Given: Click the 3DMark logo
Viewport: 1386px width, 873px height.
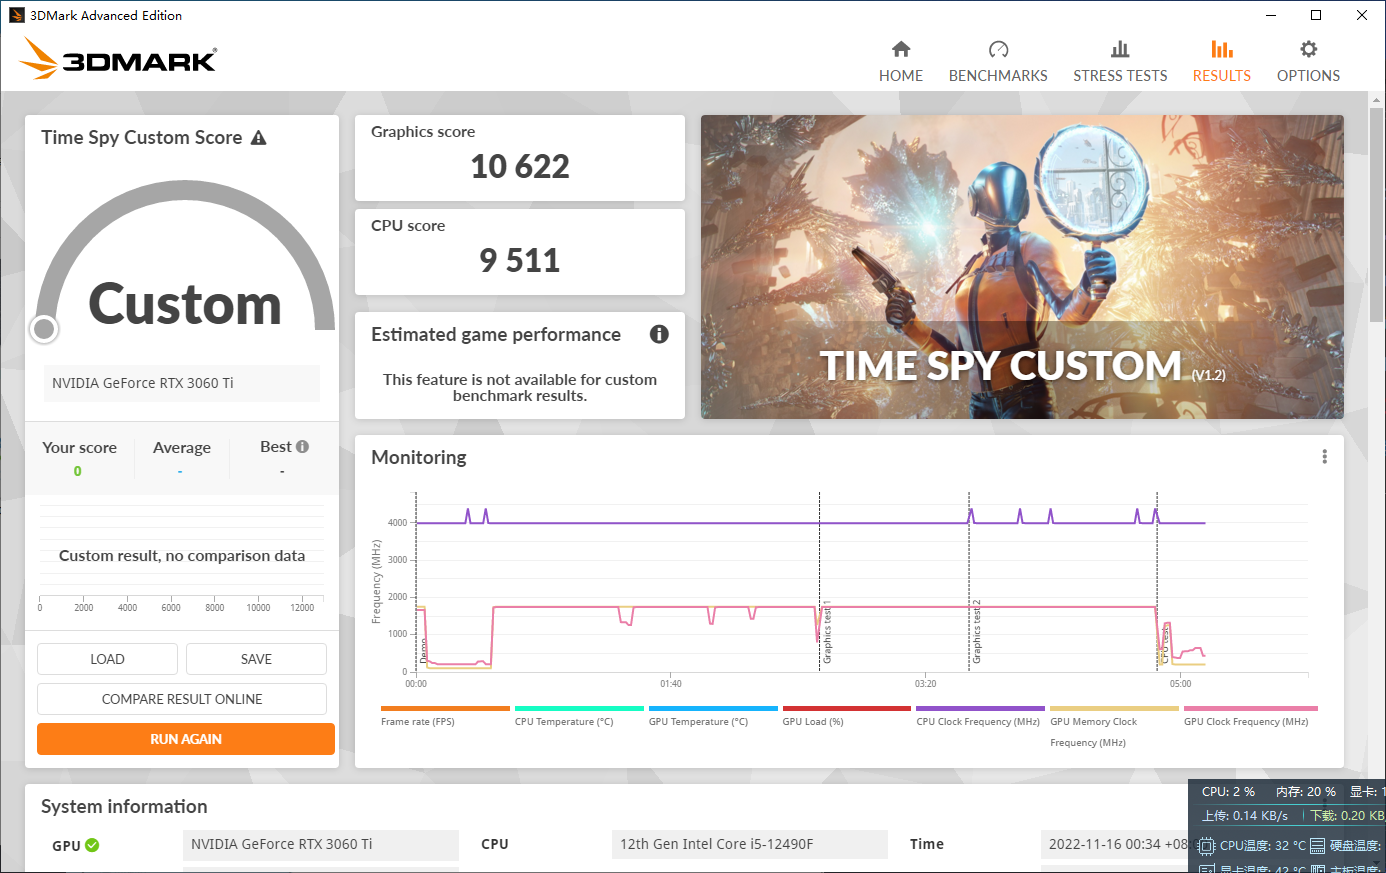Looking at the screenshot, I should pyautogui.click(x=118, y=59).
